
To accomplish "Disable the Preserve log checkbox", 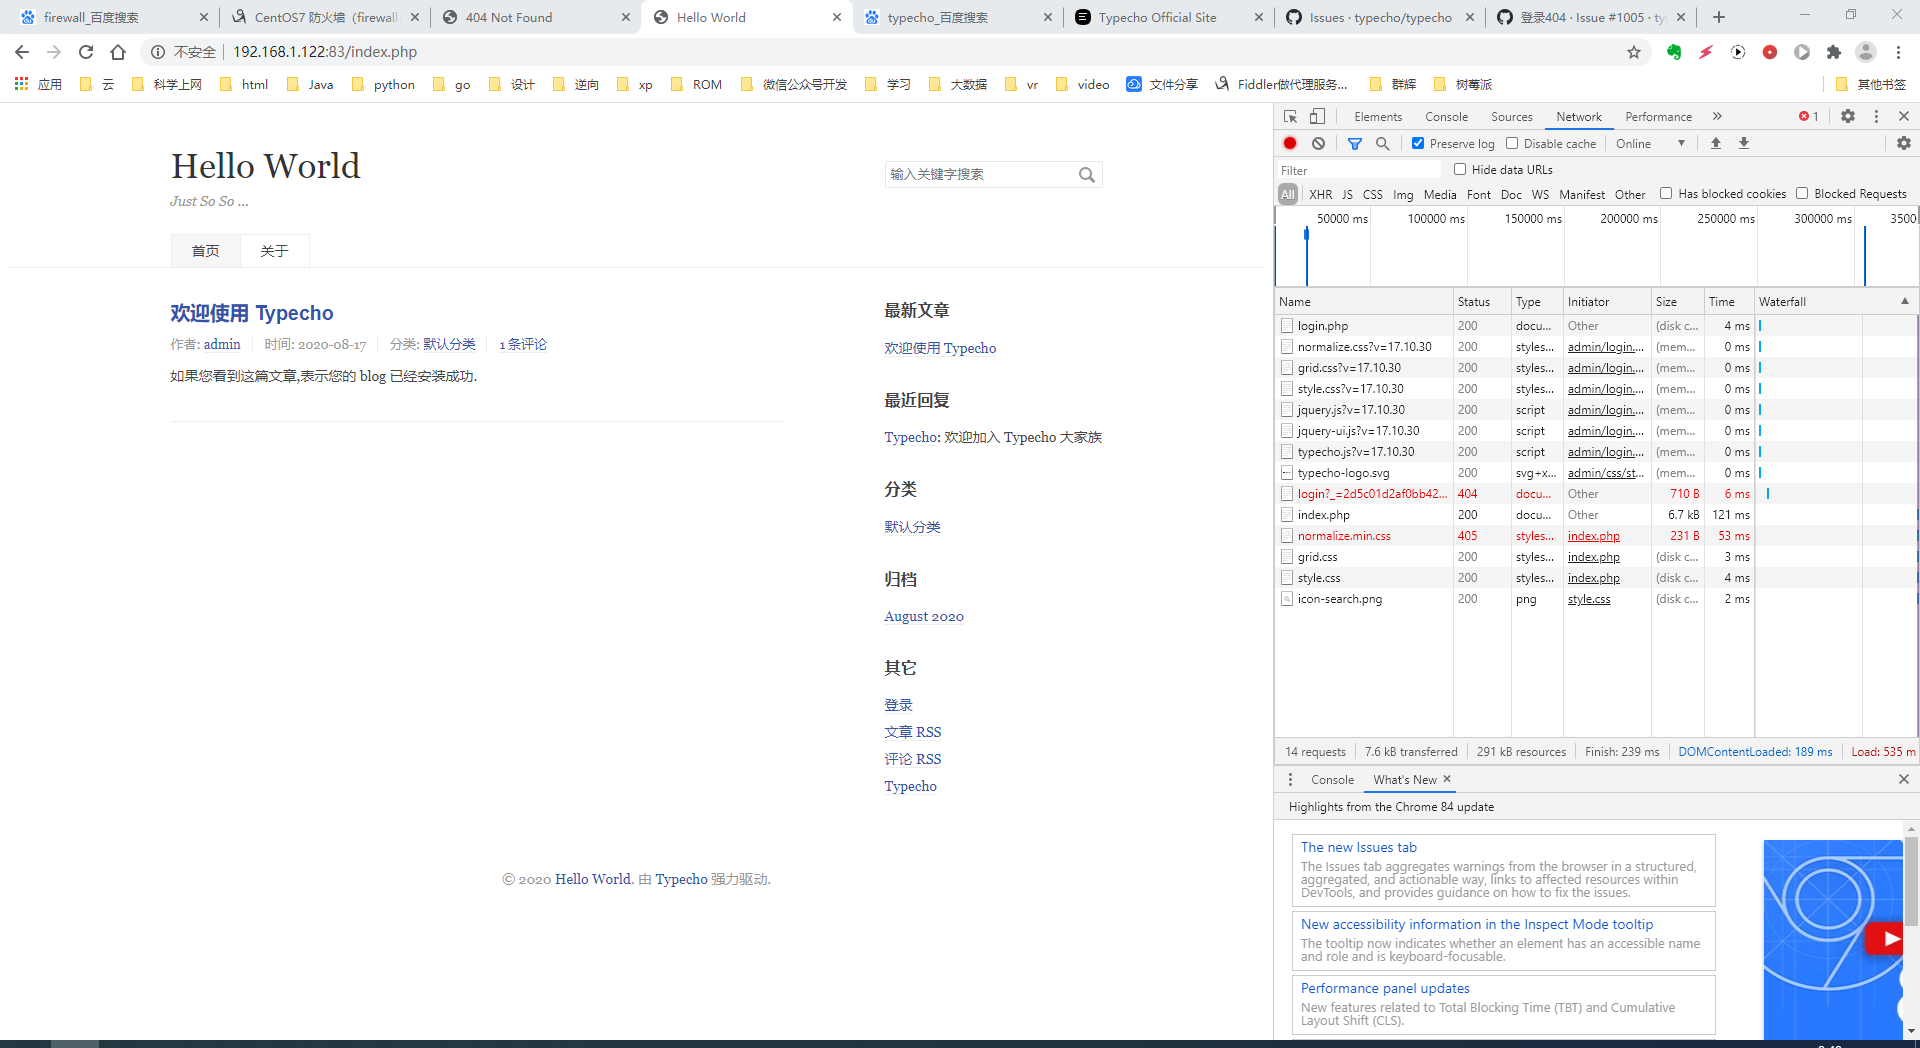I will click(1418, 143).
